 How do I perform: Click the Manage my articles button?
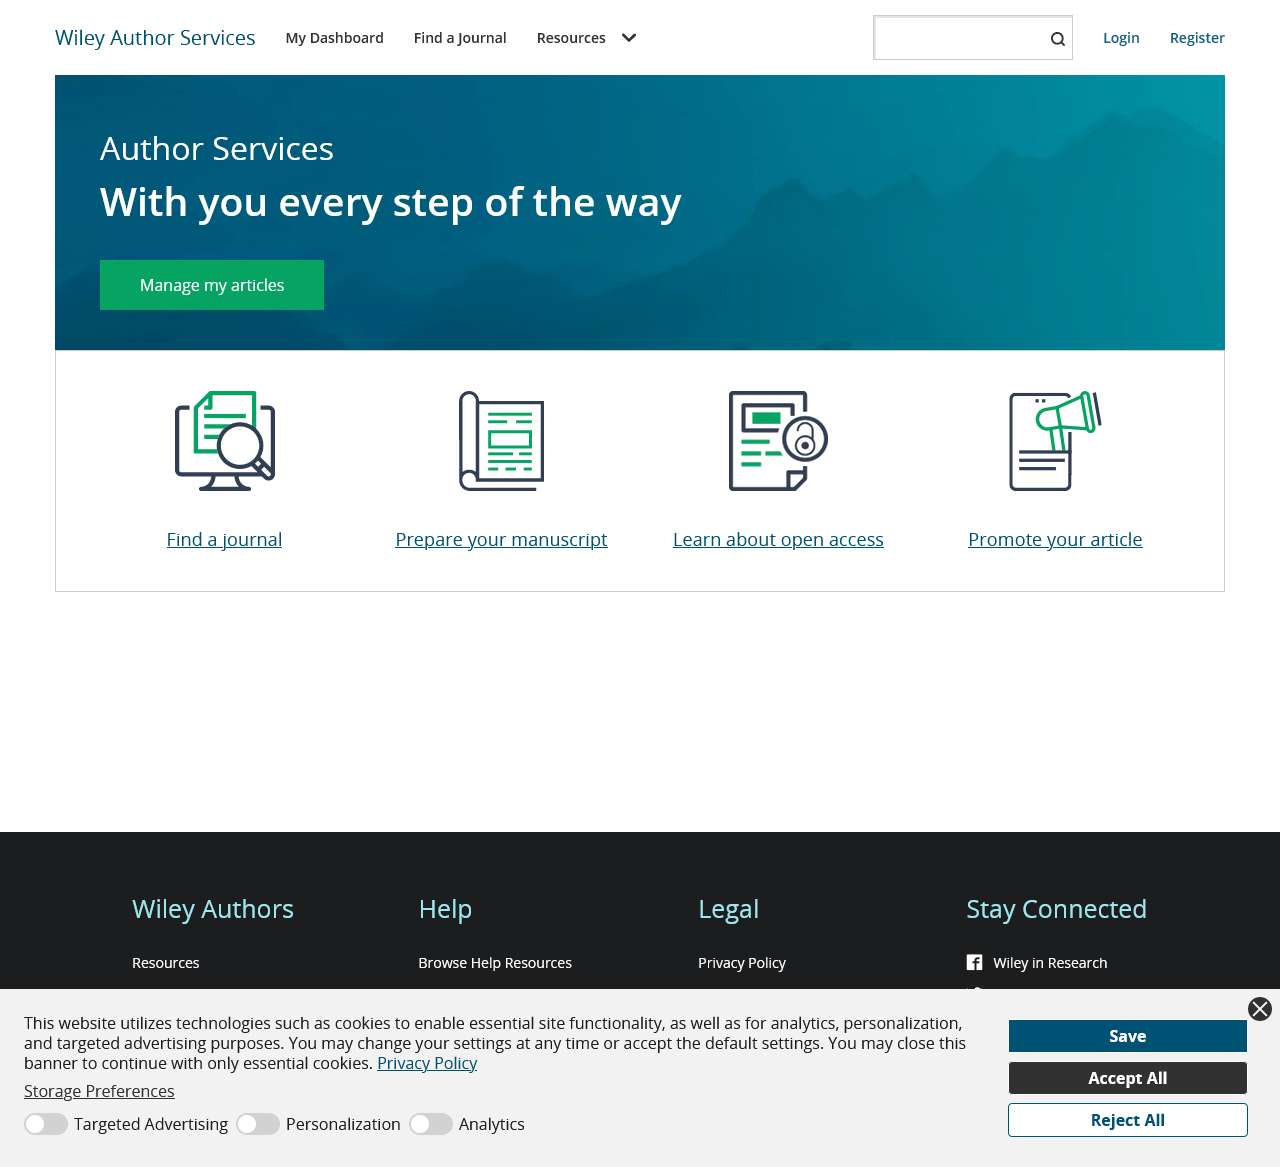pyautogui.click(x=212, y=285)
